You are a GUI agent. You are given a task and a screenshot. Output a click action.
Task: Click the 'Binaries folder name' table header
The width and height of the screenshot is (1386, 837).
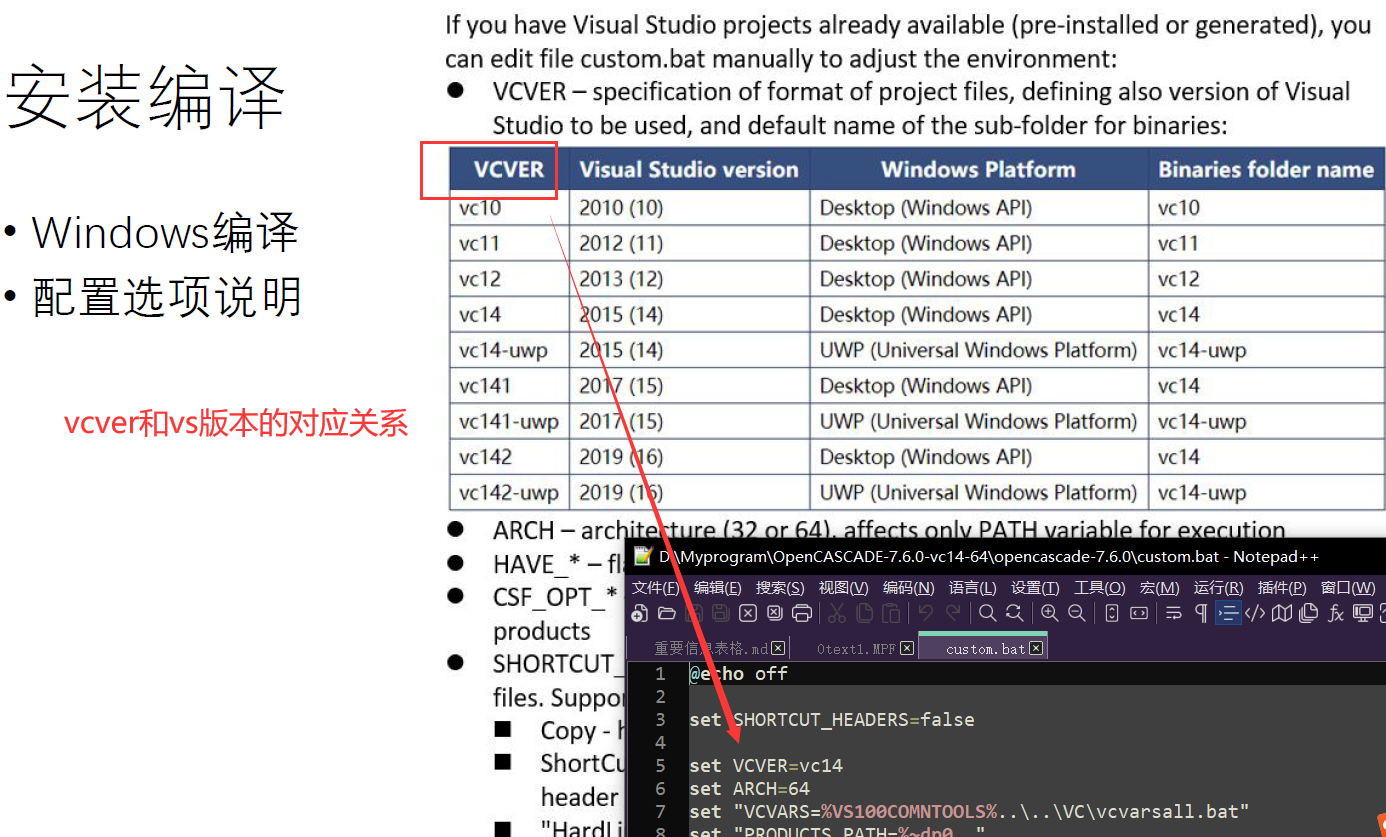pyautogui.click(x=1266, y=170)
